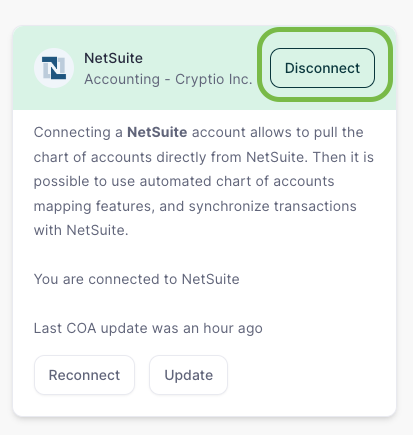Click the 'Cryptio Inc.' company name
Screen dimensions: 413x435
[214, 79]
